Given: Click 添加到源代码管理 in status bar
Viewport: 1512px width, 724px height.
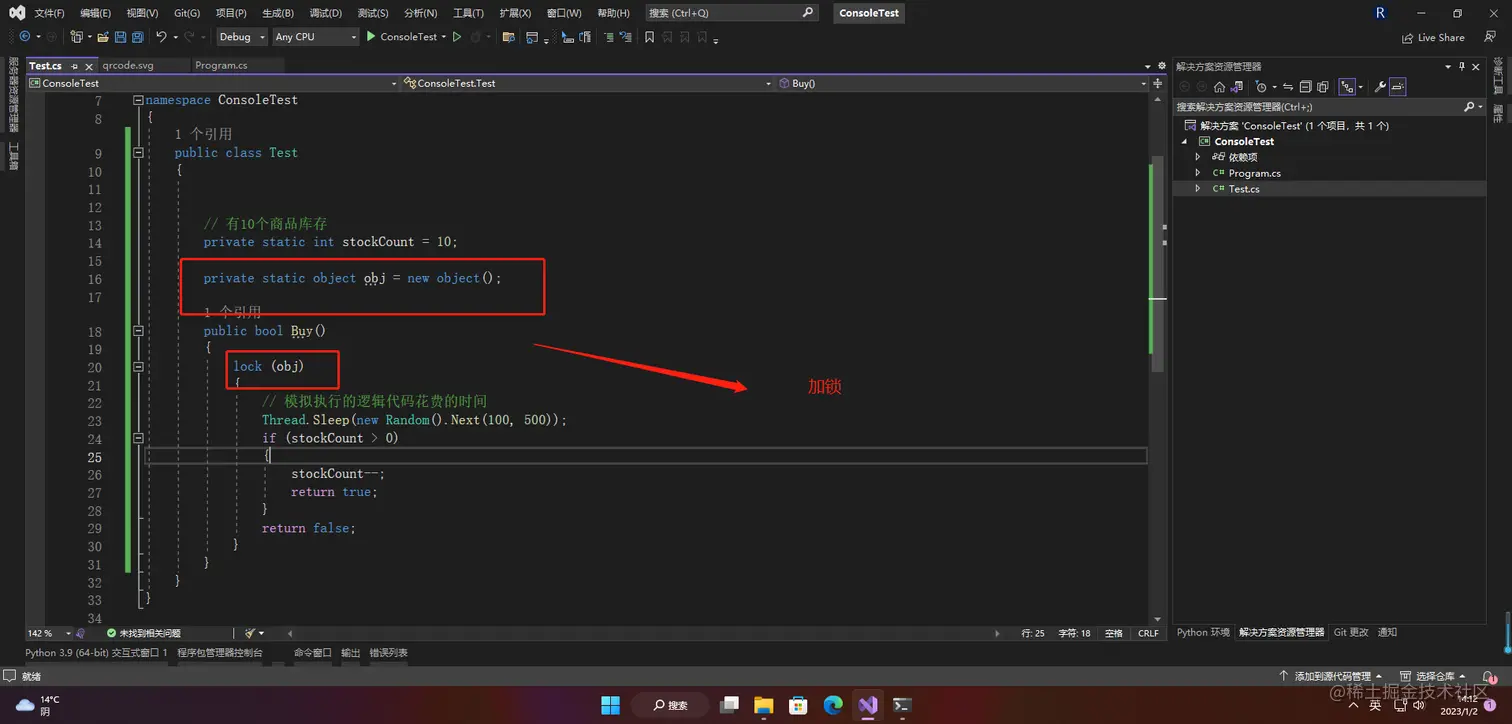Looking at the screenshot, I should 1333,677.
